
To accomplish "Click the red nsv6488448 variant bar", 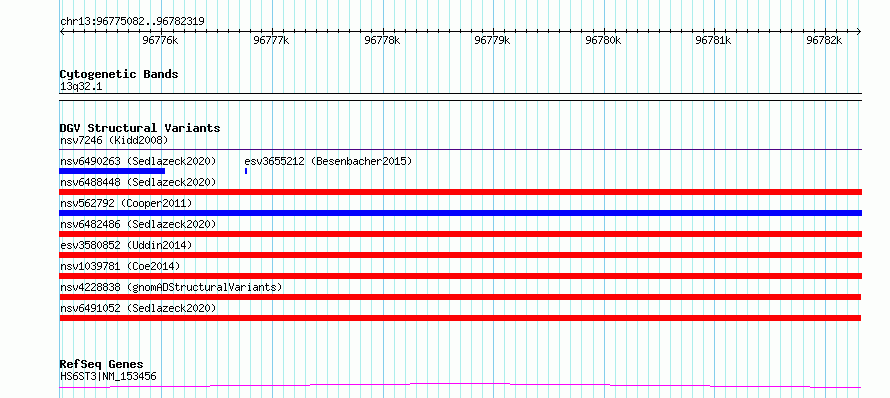I will coord(460,192).
